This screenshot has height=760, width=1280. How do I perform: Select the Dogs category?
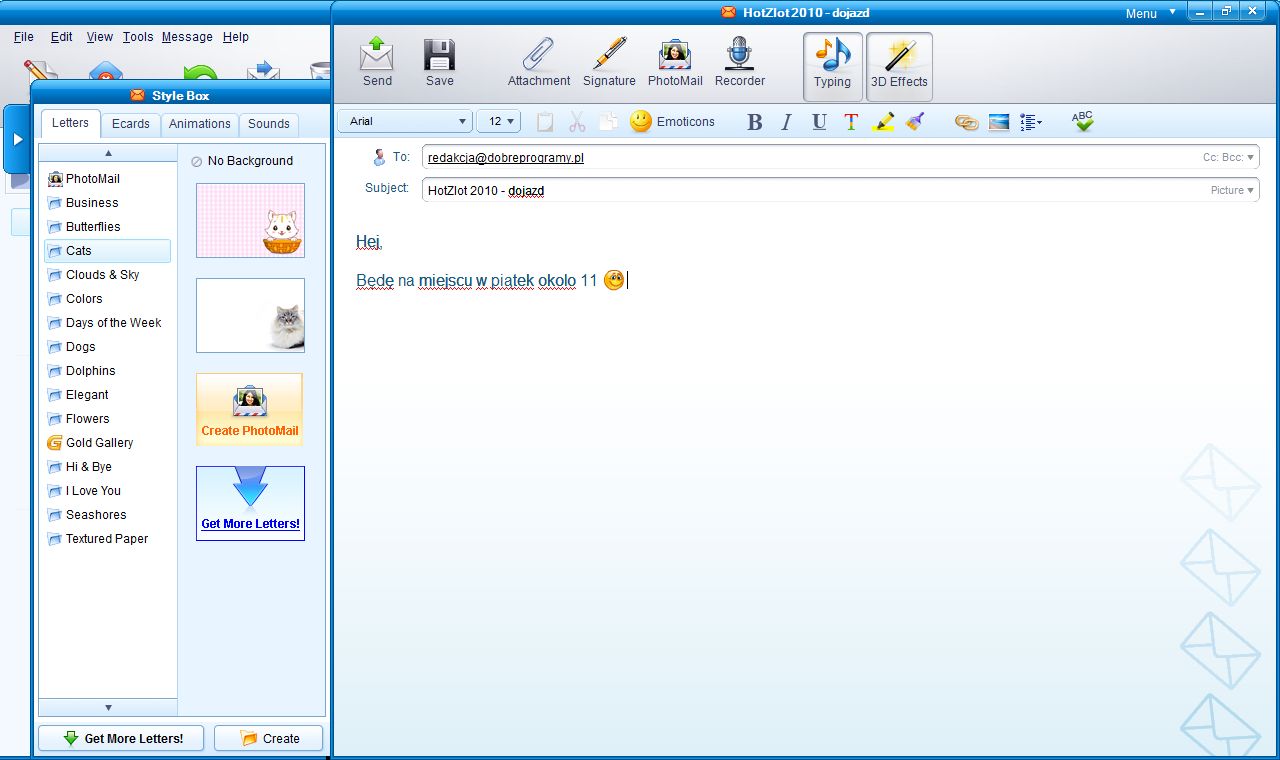coord(107,347)
